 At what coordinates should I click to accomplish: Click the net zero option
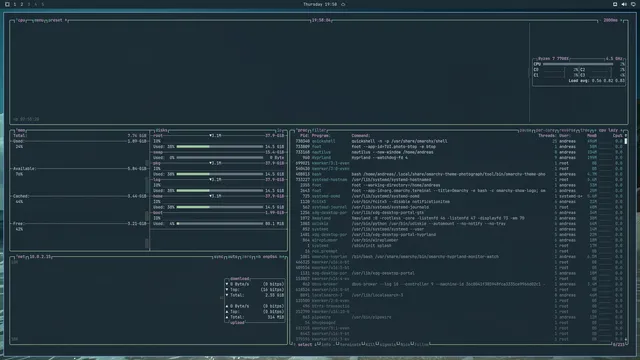pyautogui.click(x=247, y=257)
